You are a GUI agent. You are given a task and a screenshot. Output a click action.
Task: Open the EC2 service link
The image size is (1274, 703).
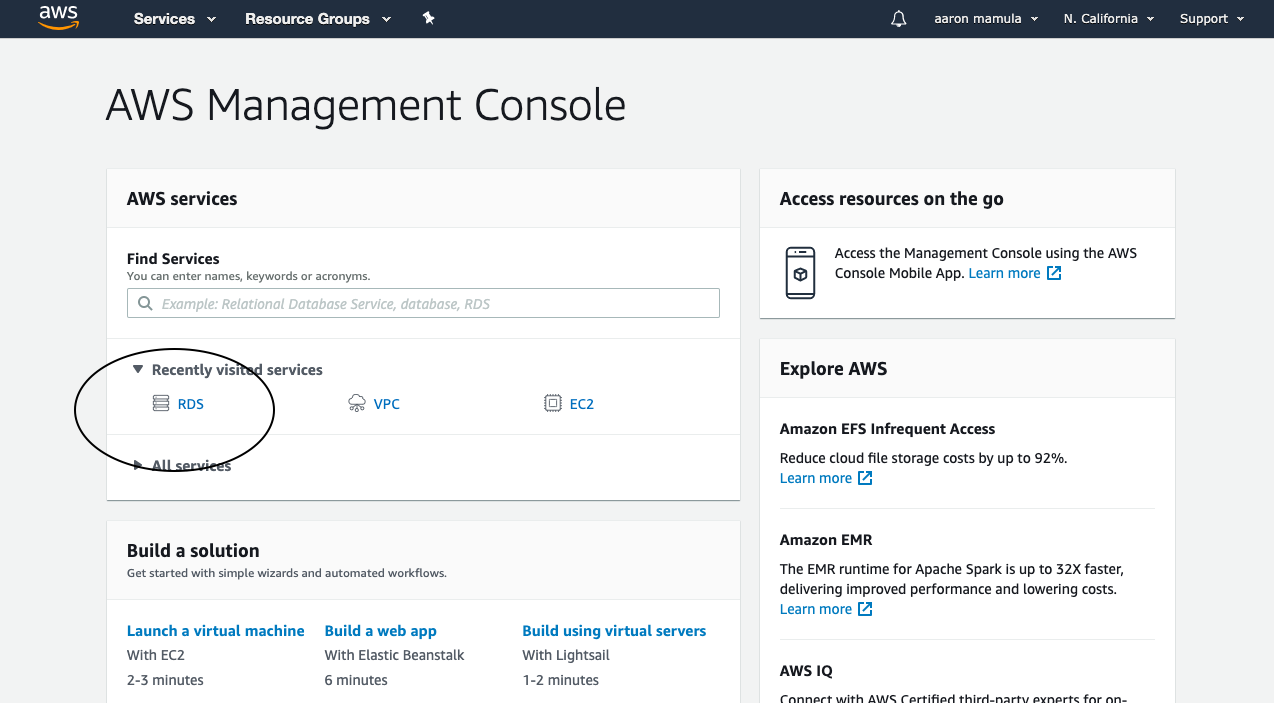click(582, 404)
